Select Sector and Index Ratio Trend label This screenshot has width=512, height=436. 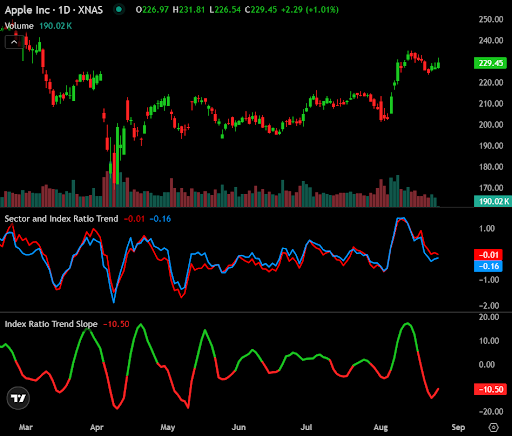point(61,219)
